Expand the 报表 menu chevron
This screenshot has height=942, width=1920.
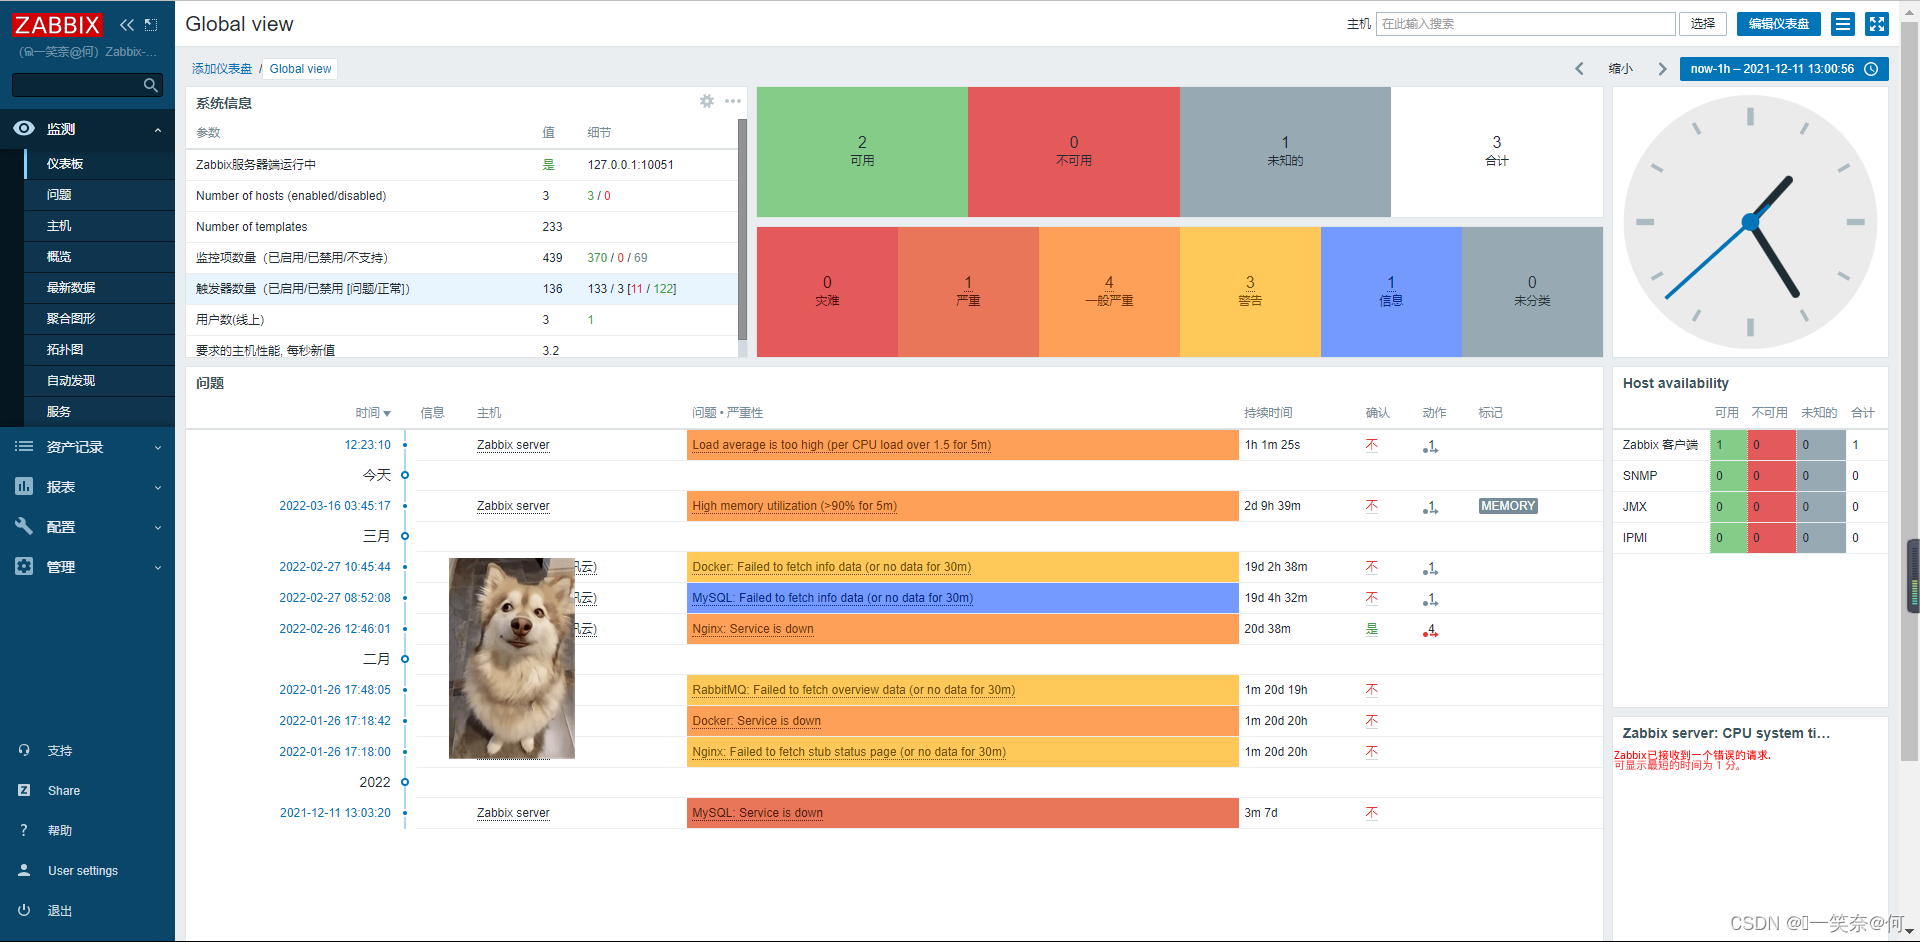pyautogui.click(x=158, y=488)
